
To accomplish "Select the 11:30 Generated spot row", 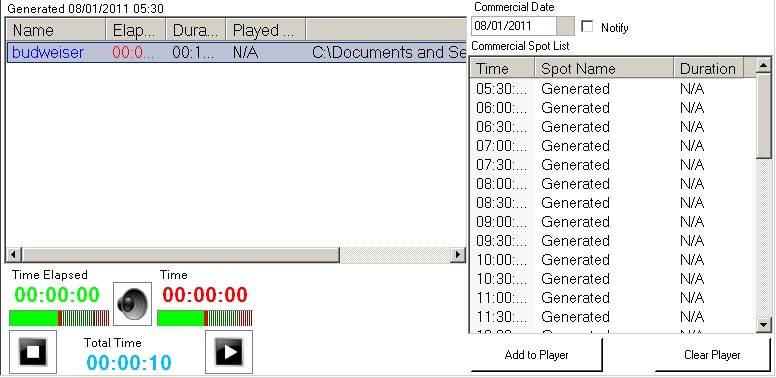I will click(613, 317).
